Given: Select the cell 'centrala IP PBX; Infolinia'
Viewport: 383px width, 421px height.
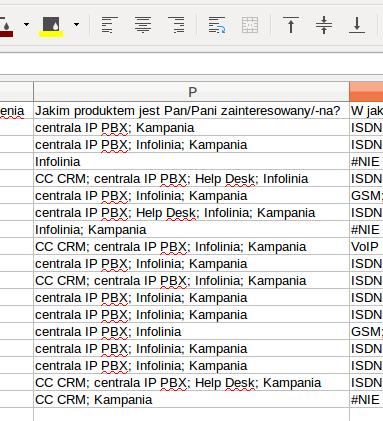Looking at the screenshot, I should tap(191, 331).
